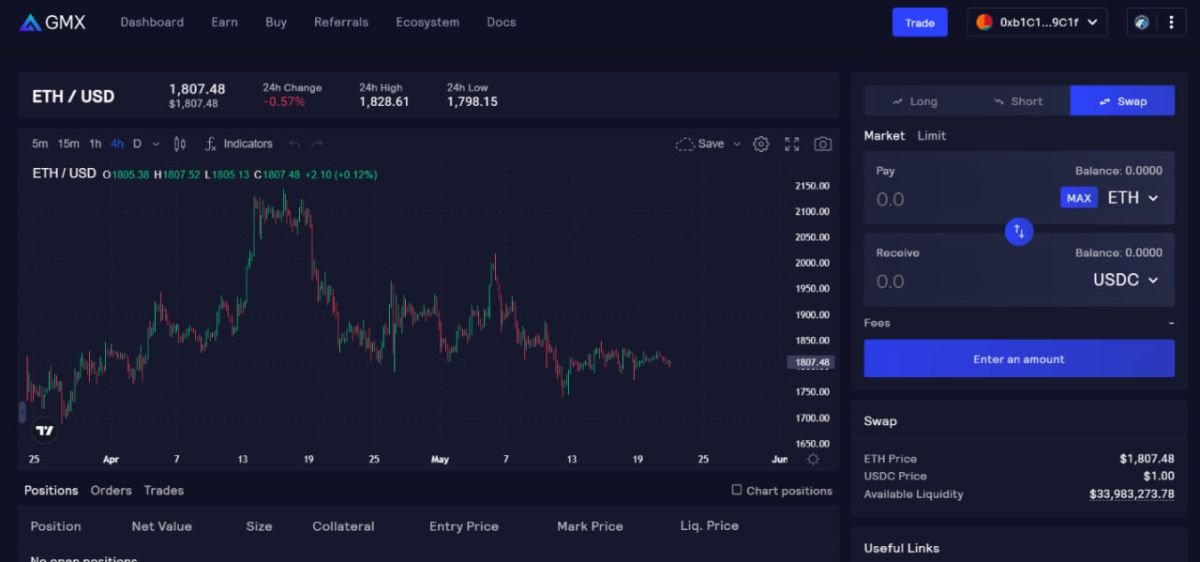Click the -0.57% 24h change value

284,102
